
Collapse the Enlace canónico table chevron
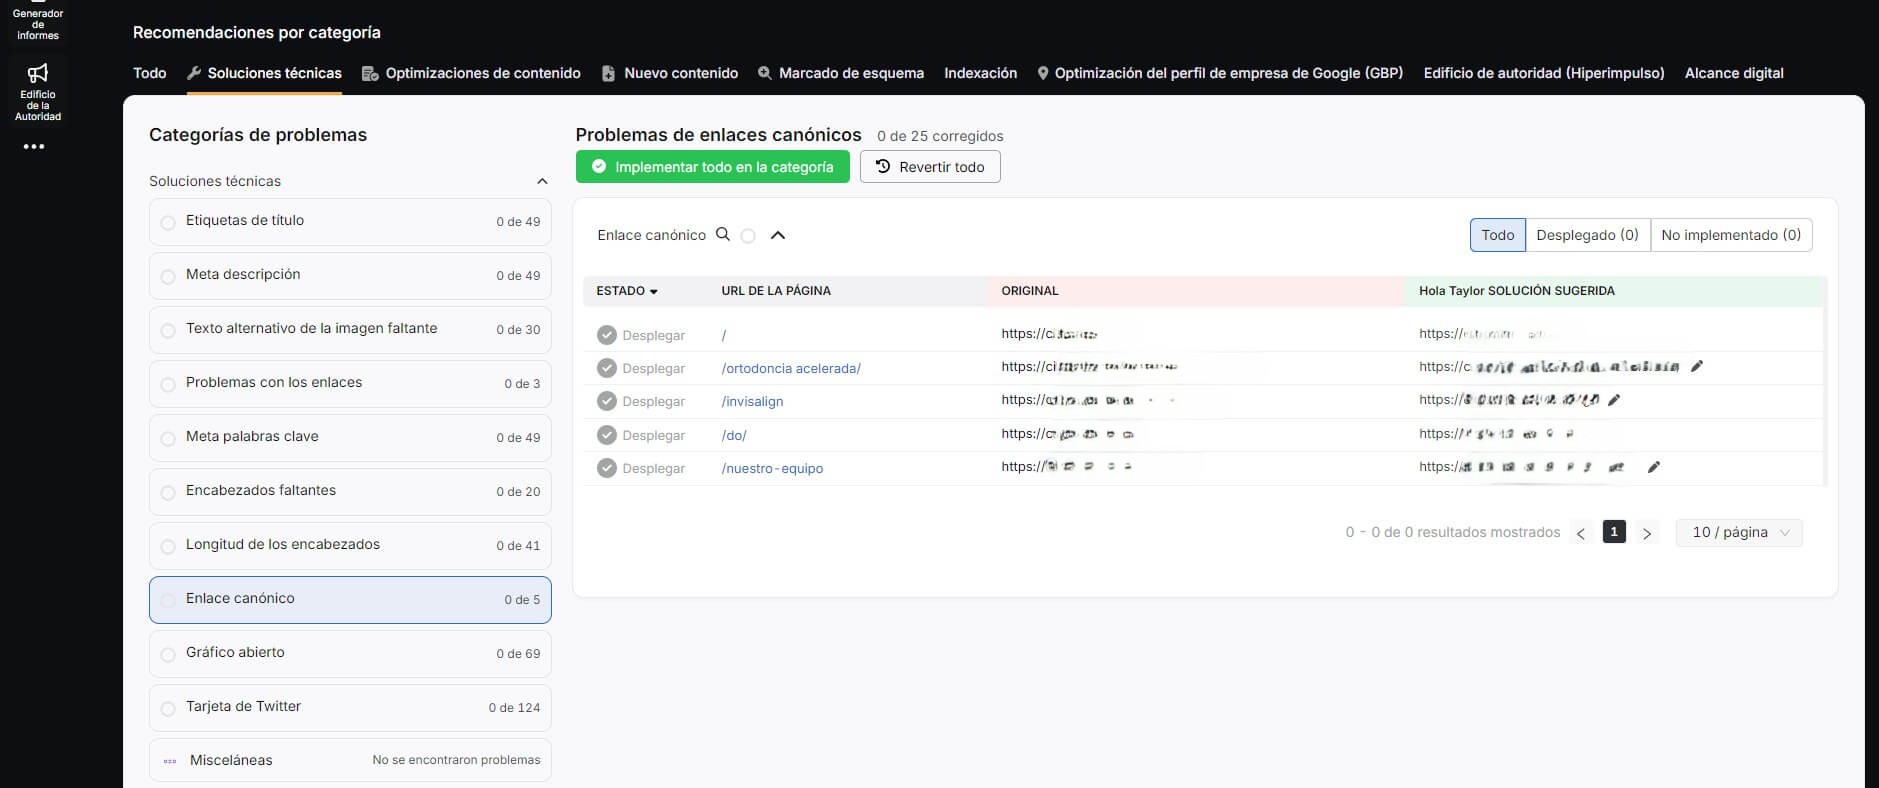pos(778,235)
